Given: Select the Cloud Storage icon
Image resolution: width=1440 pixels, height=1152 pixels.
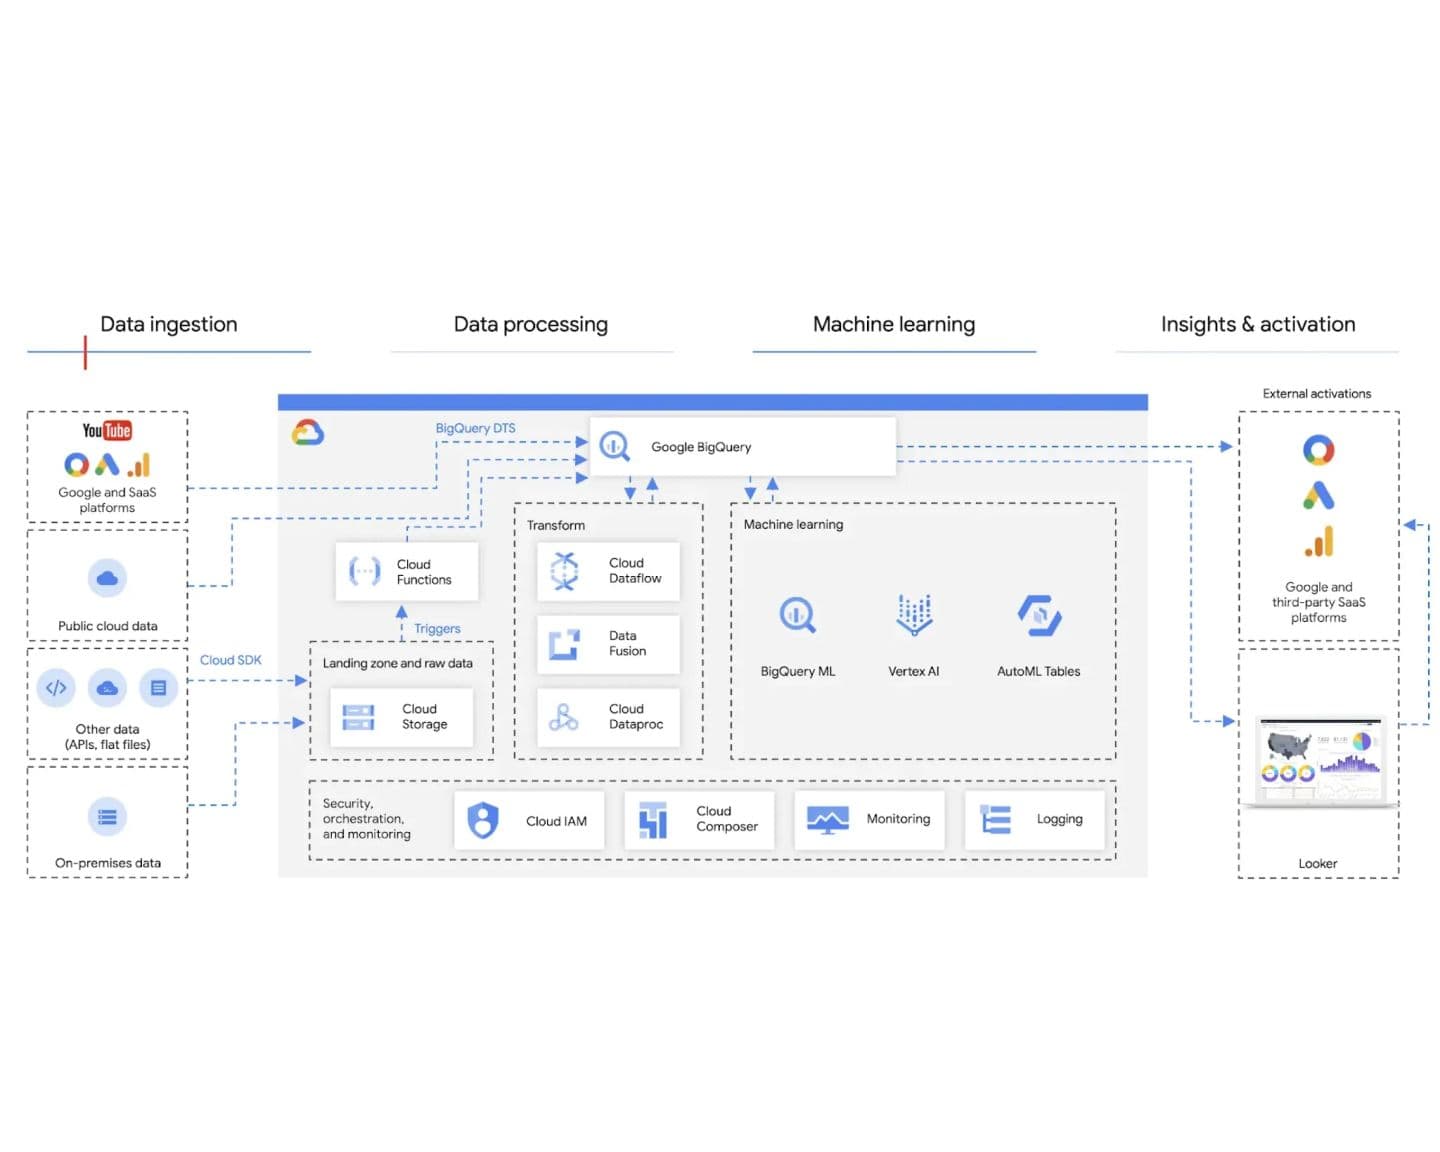Looking at the screenshot, I should coord(358,717).
